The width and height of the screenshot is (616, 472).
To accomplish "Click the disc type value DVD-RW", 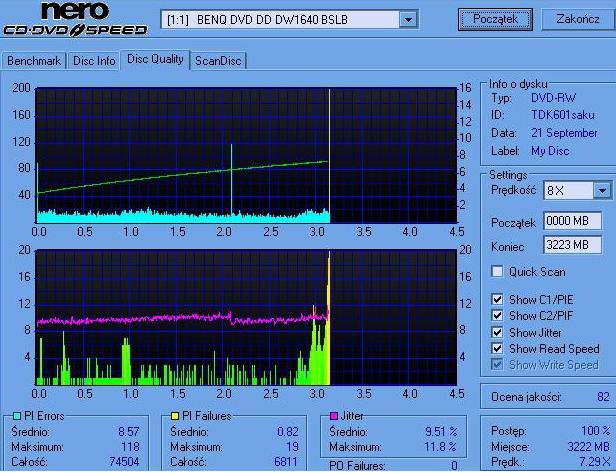I will (553, 98).
